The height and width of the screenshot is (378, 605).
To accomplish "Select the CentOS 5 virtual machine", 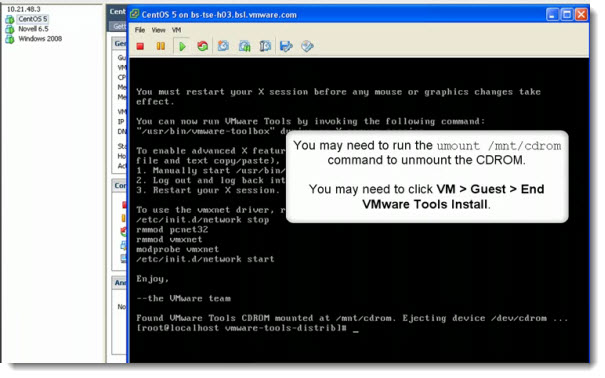I will click(32, 19).
